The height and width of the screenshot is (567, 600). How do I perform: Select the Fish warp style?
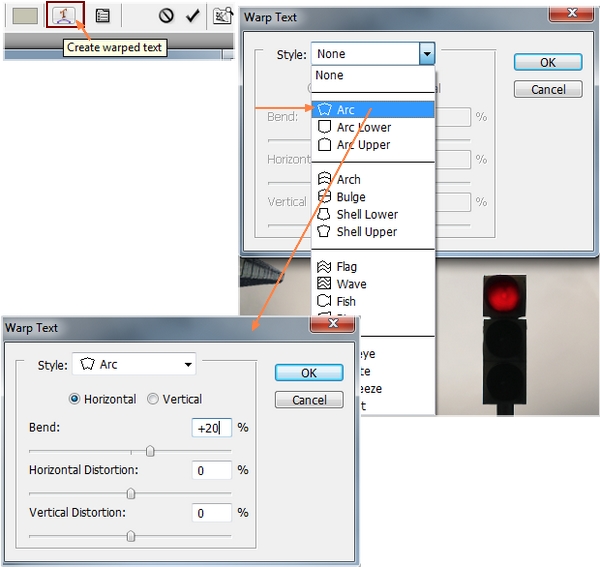coord(373,301)
